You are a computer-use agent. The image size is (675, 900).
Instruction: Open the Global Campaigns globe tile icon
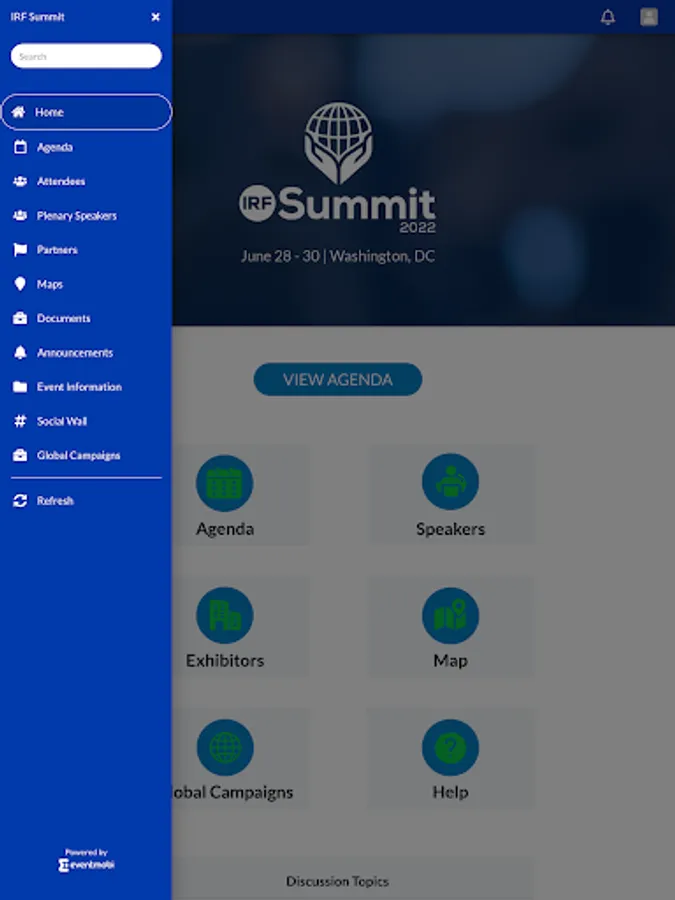tap(224, 747)
